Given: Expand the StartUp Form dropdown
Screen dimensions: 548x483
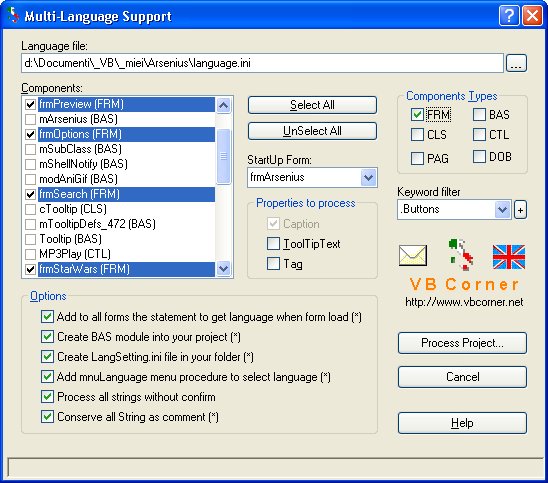Looking at the screenshot, I should tap(368, 178).
